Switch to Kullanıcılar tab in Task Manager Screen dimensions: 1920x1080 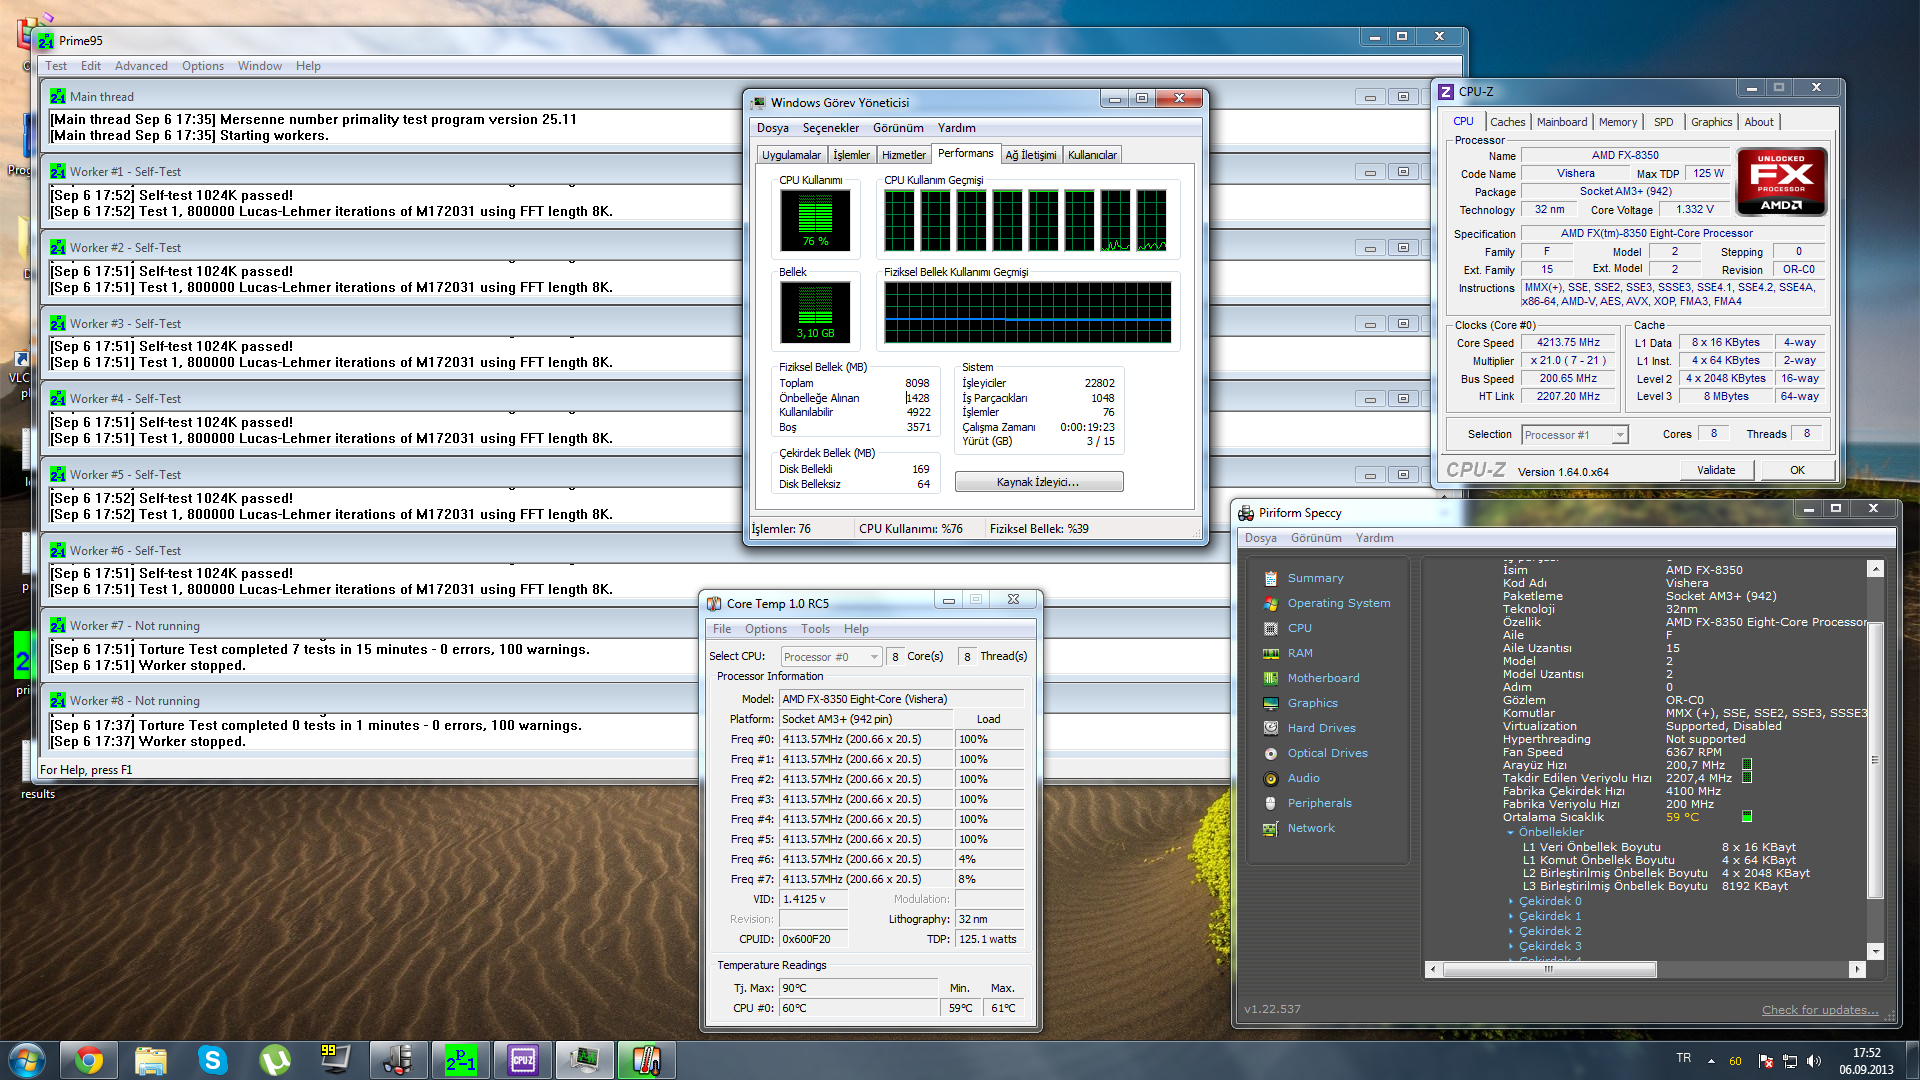tap(1092, 155)
